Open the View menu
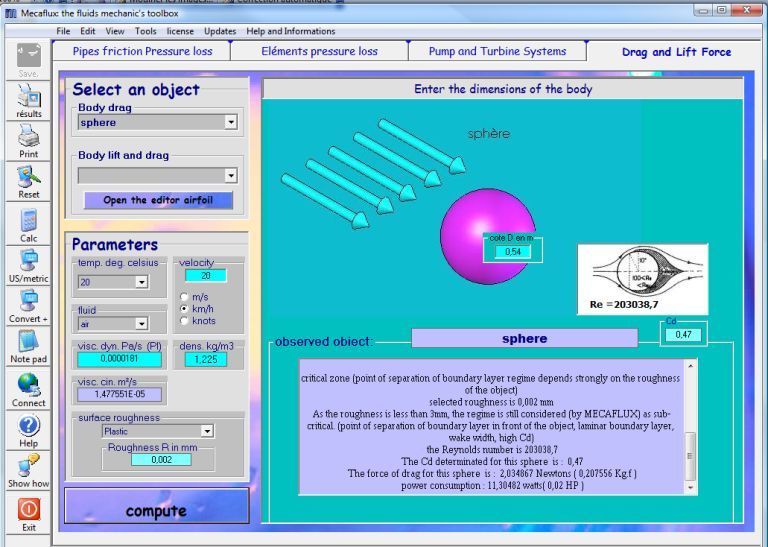 coord(115,31)
